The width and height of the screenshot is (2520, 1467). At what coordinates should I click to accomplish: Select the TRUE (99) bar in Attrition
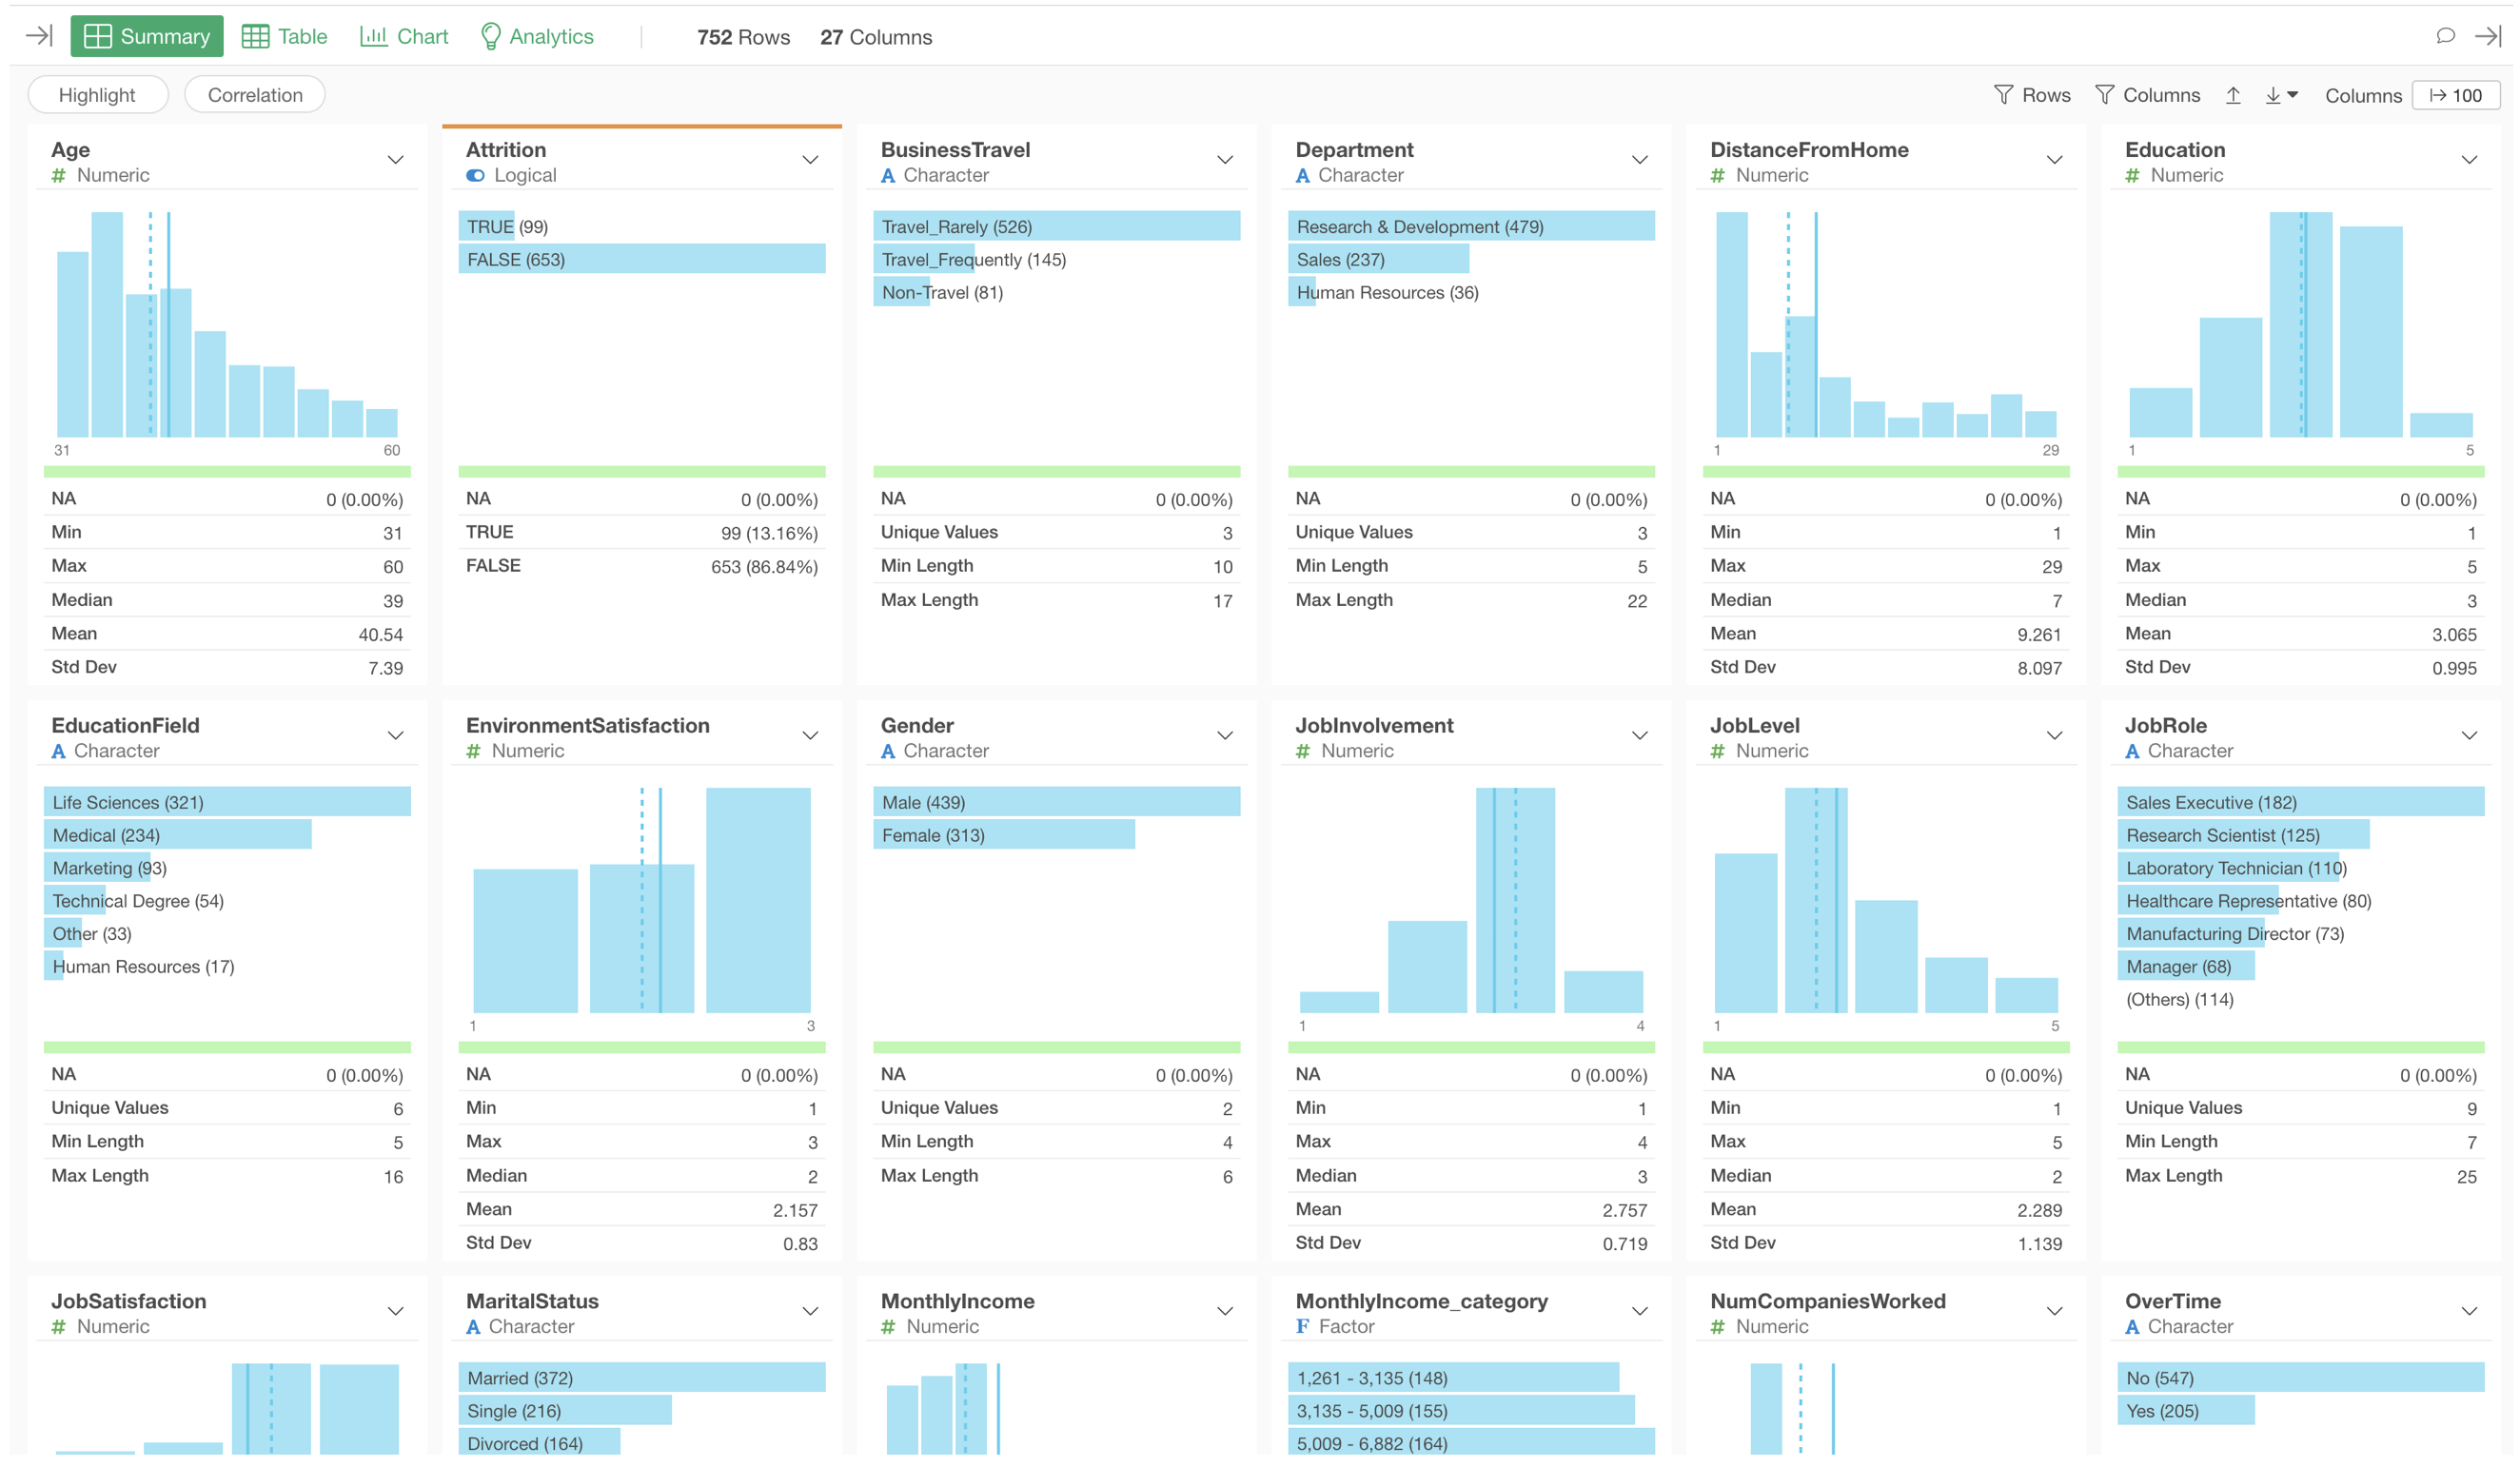pyautogui.click(x=487, y=227)
